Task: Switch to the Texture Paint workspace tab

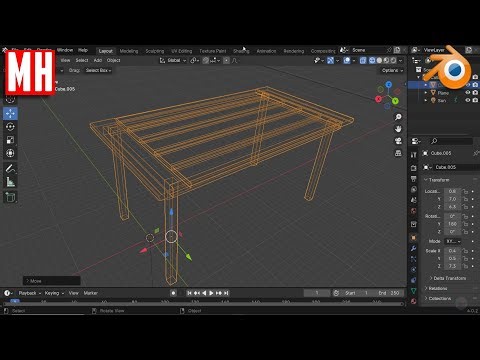Action: tap(213, 51)
